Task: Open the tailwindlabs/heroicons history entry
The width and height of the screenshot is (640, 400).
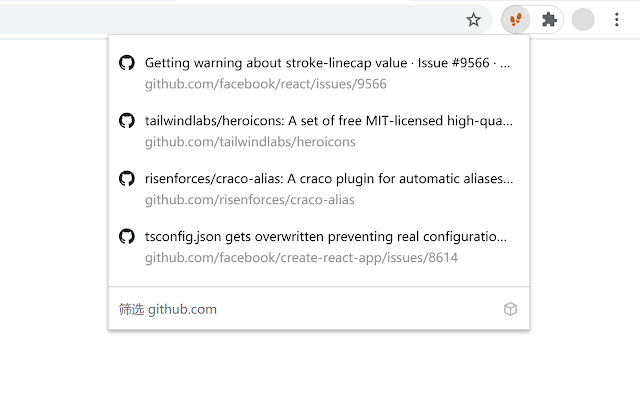Action: click(x=328, y=121)
